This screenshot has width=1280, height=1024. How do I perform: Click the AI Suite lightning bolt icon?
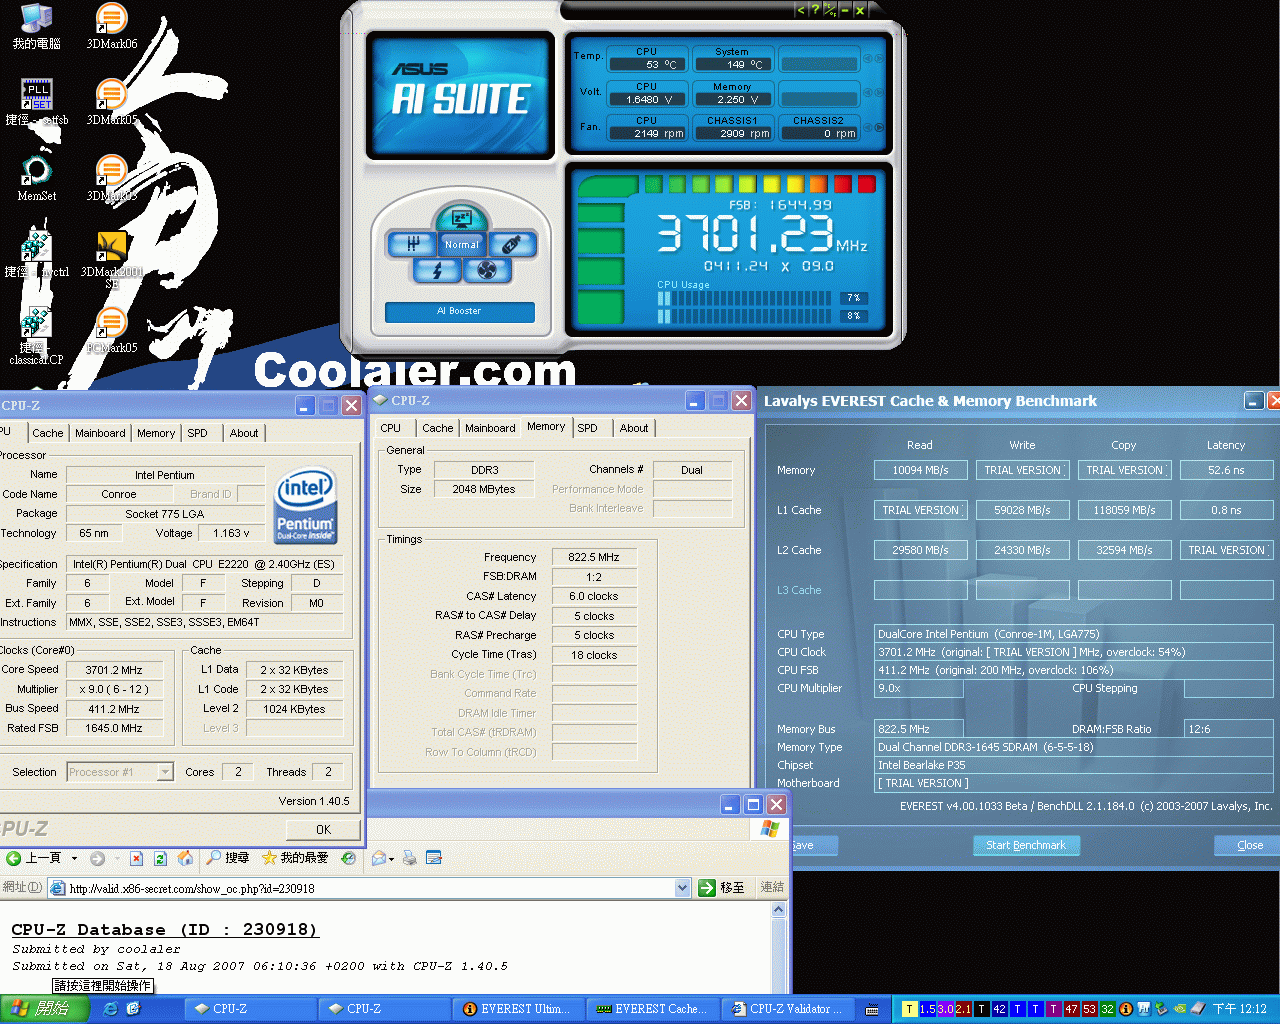pyautogui.click(x=437, y=270)
